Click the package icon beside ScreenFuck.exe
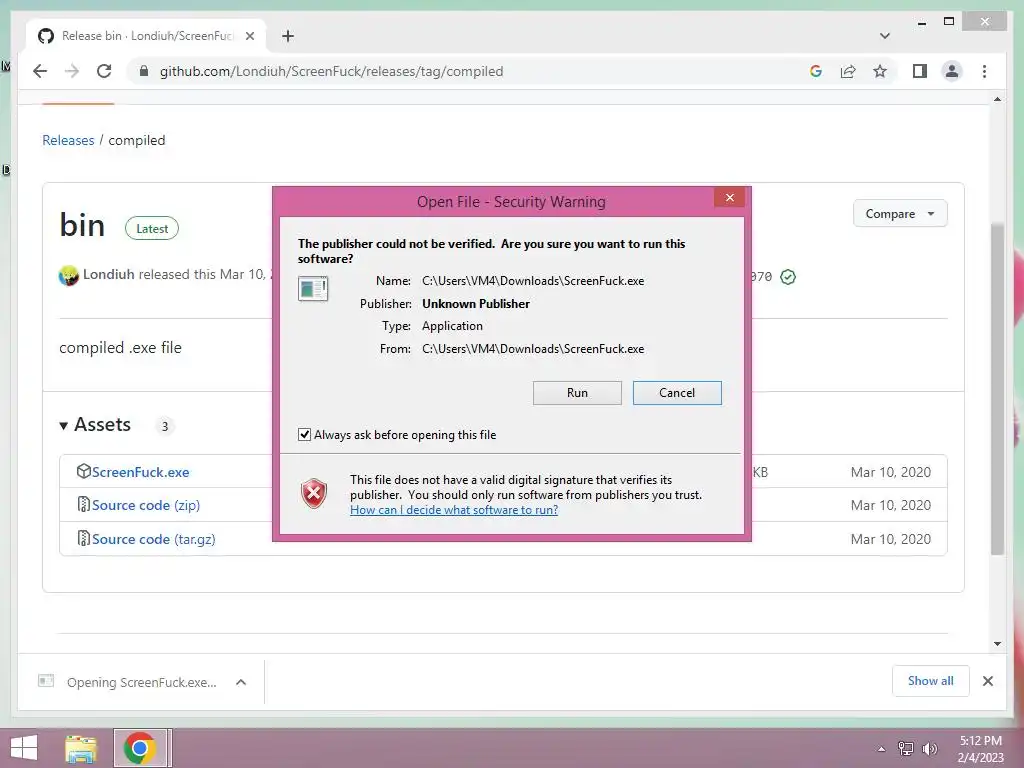1024x768 pixels. pos(83,471)
